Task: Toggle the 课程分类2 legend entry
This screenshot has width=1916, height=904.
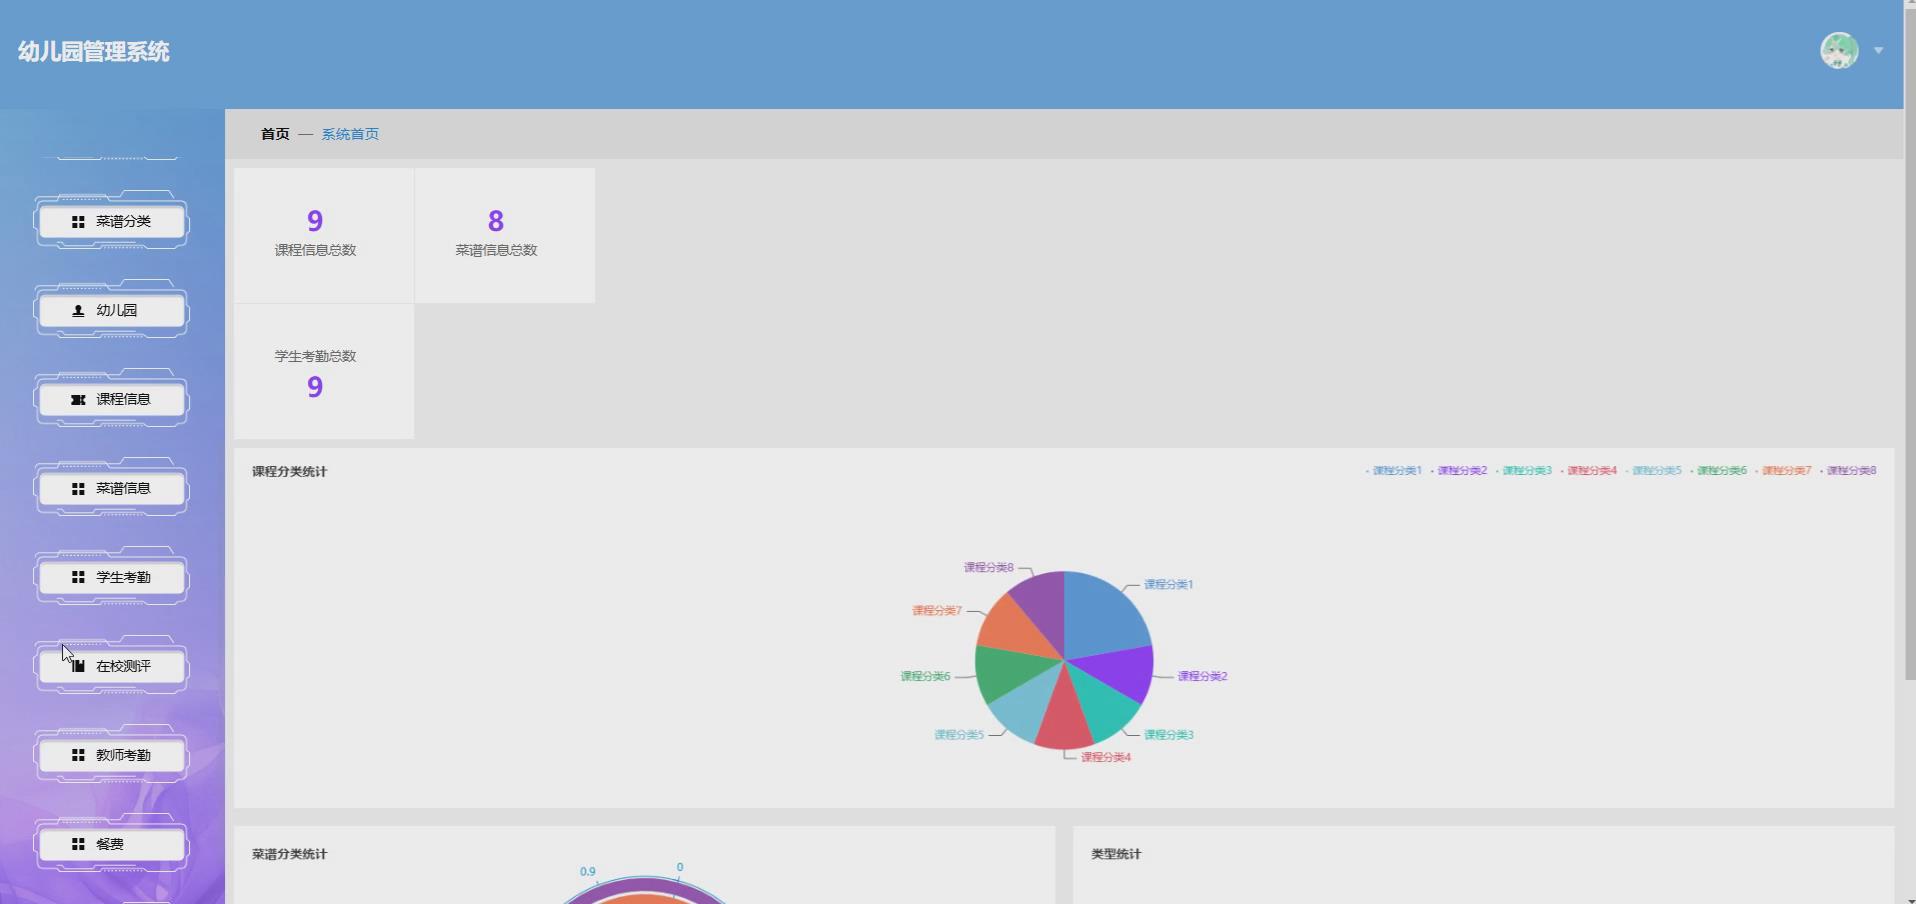Action: [1459, 470]
